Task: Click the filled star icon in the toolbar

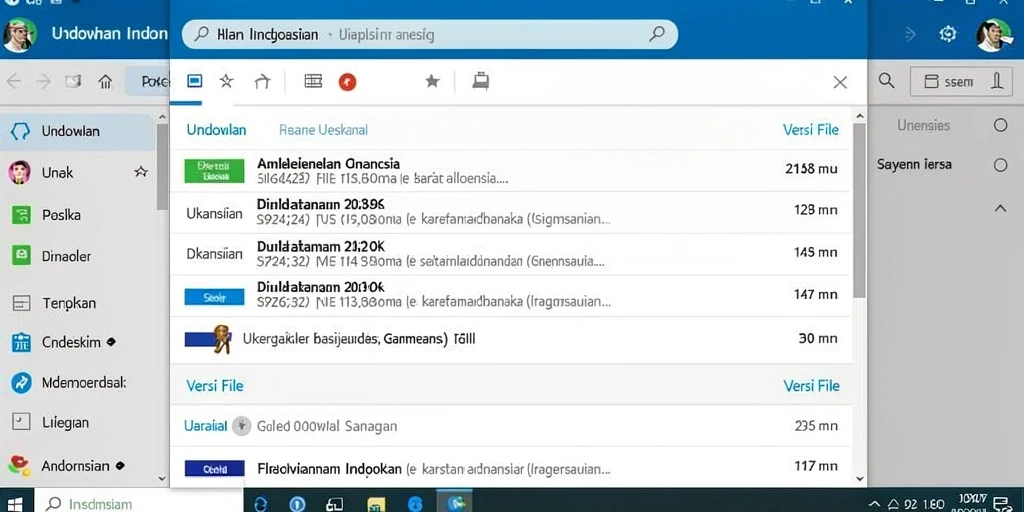Action: 432,81
